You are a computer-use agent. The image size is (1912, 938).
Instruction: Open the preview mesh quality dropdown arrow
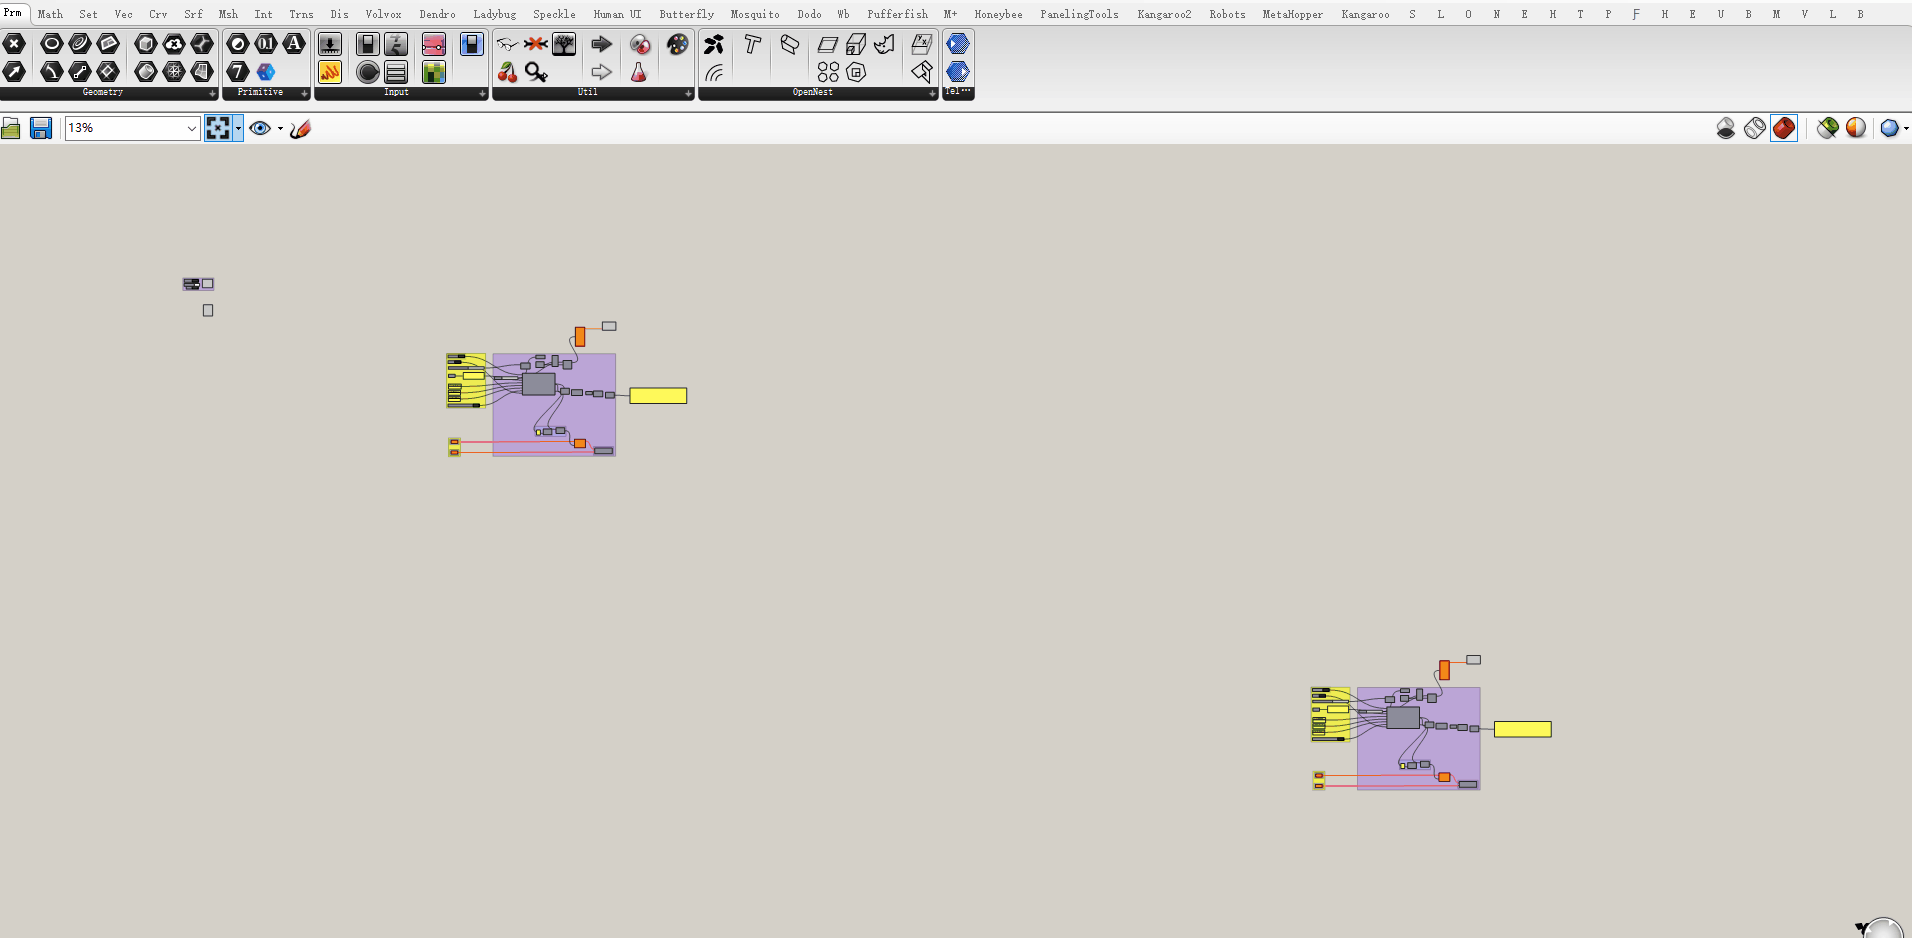[x=1906, y=128]
